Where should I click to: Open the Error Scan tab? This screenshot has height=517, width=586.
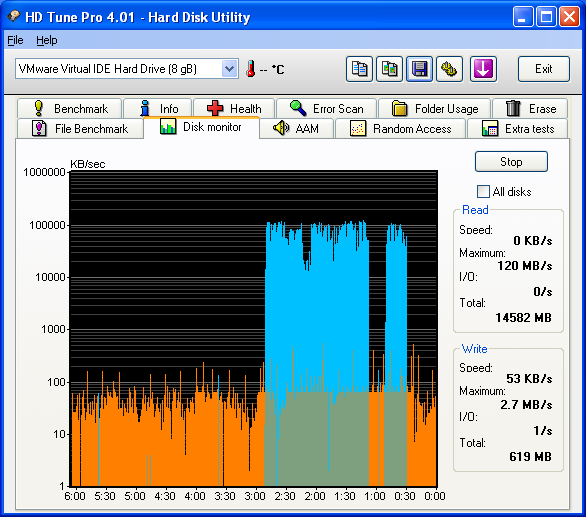(326, 108)
